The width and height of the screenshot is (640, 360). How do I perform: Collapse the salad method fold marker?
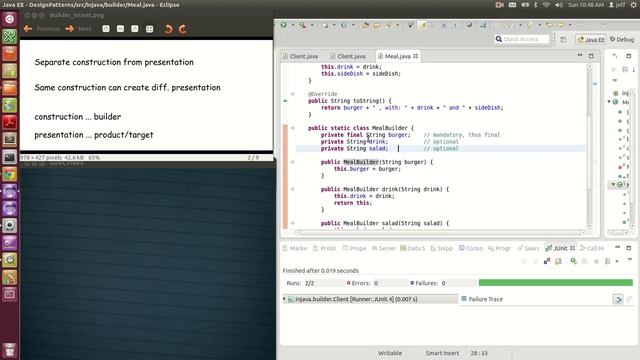click(x=293, y=223)
